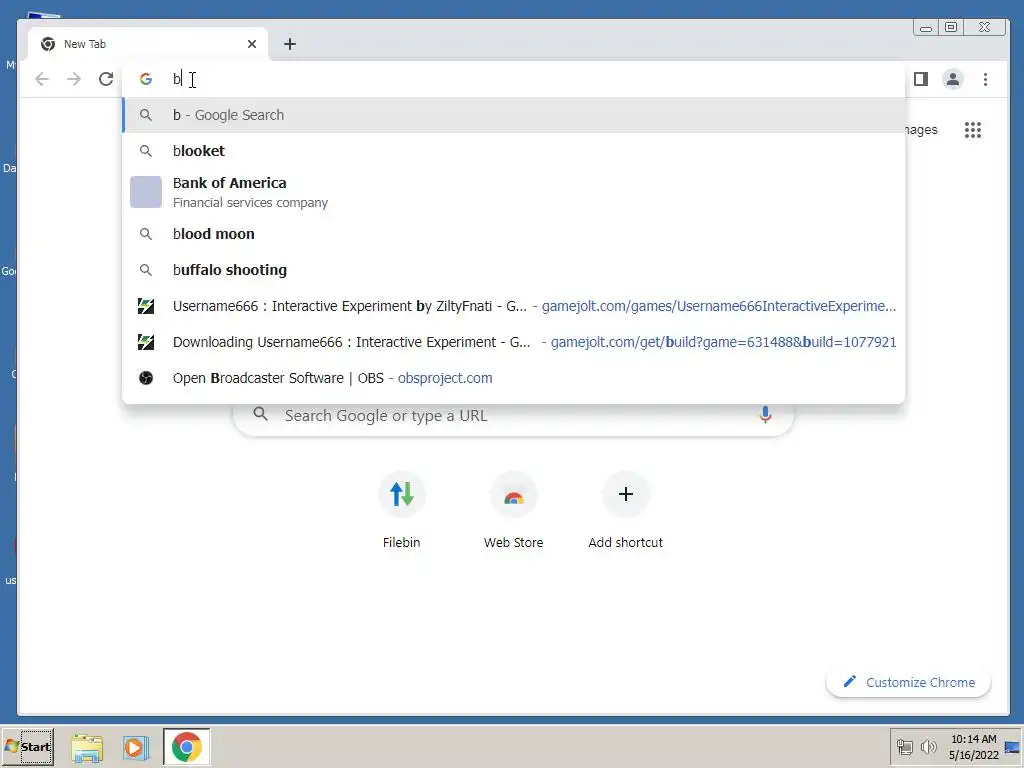Reload the page with refresh icon
1024x768 pixels.
pyautogui.click(x=106, y=79)
